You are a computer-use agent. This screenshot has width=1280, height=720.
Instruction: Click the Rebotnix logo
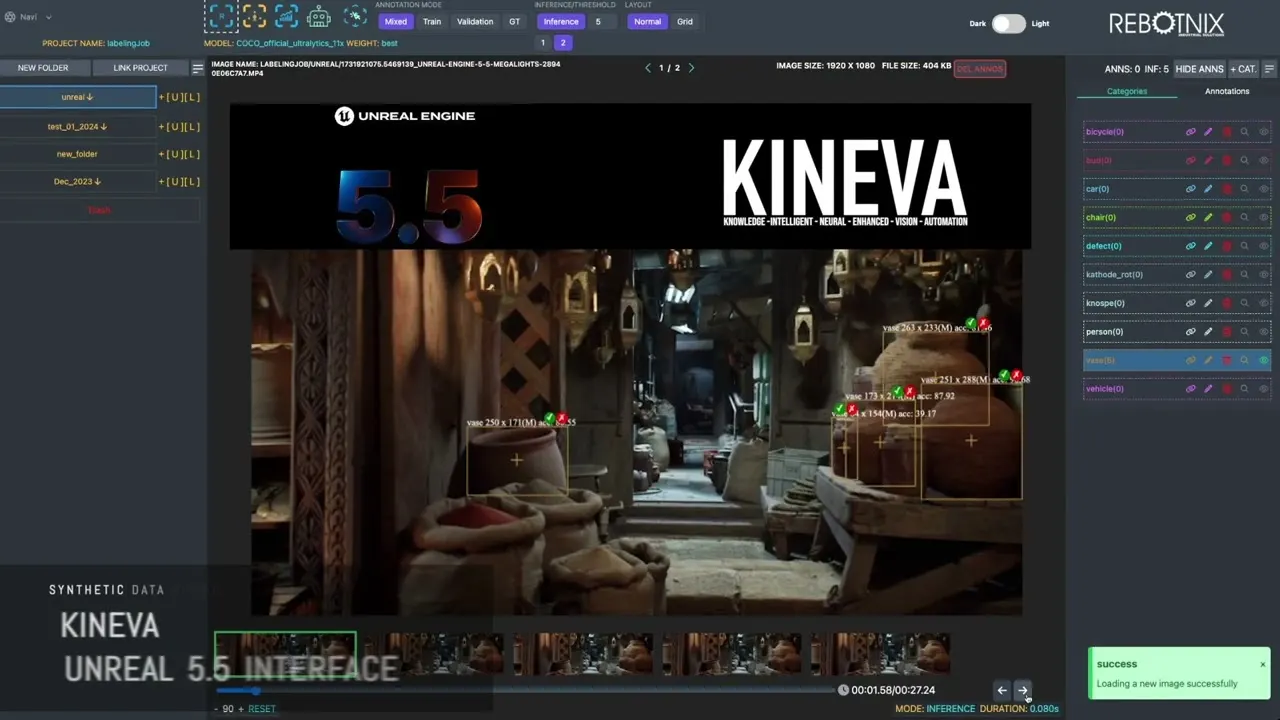pos(1166,24)
